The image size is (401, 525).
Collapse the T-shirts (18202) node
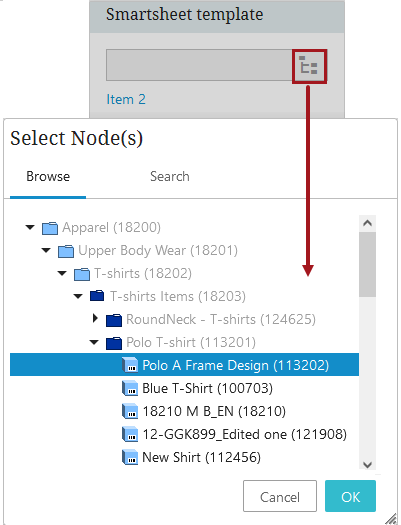click(62, 273)
